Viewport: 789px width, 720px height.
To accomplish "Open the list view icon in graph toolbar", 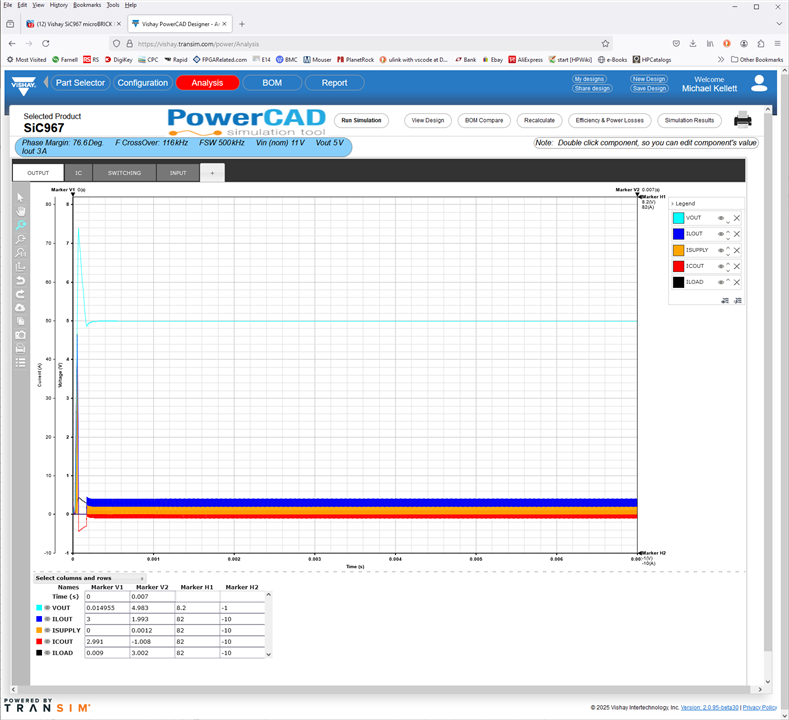I will pyautogui.click(x=20, y=362).
